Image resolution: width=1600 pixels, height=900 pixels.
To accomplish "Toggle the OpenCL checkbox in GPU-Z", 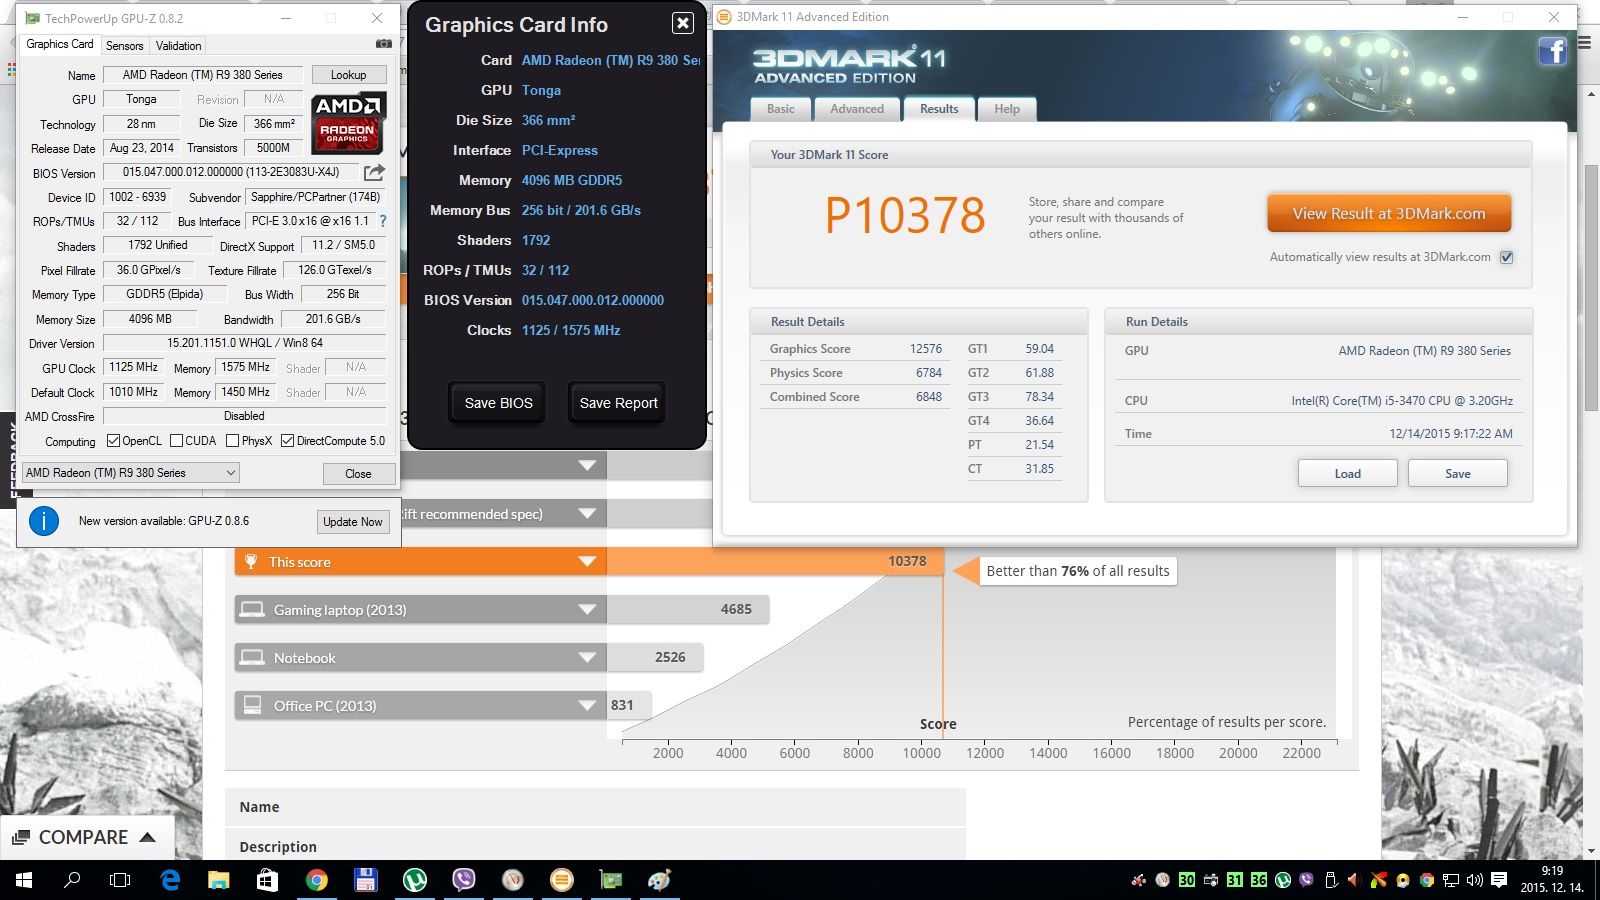I will 113,441.
